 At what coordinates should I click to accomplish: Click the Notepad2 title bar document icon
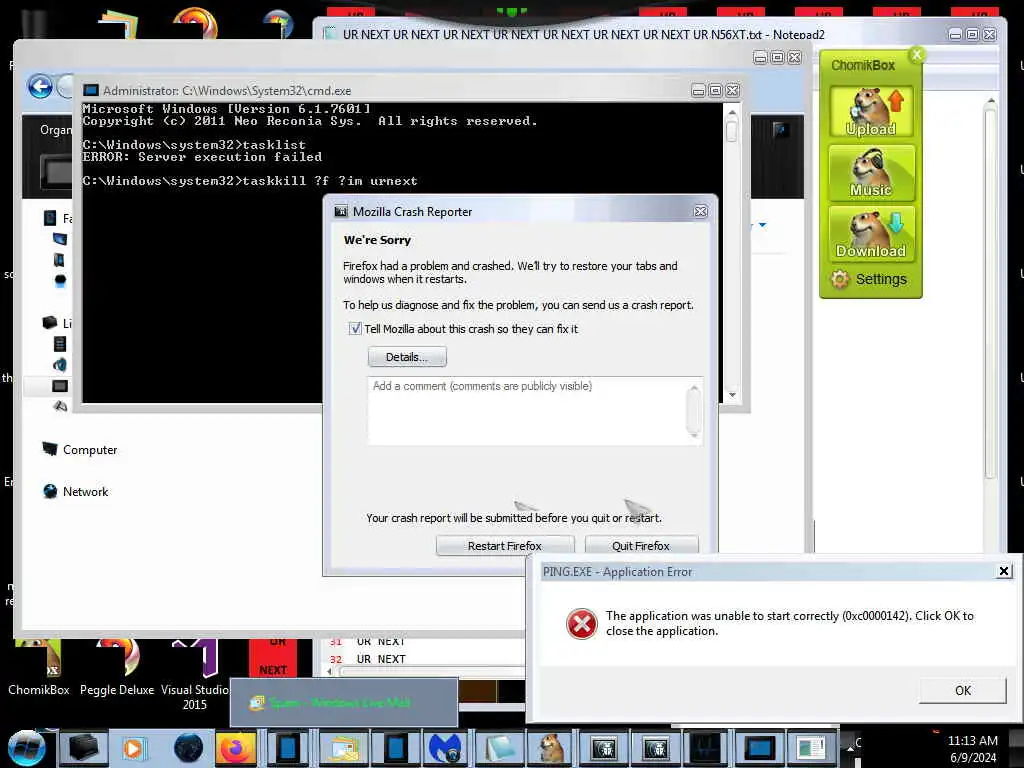pyautogui.click(x=330, y=33)
